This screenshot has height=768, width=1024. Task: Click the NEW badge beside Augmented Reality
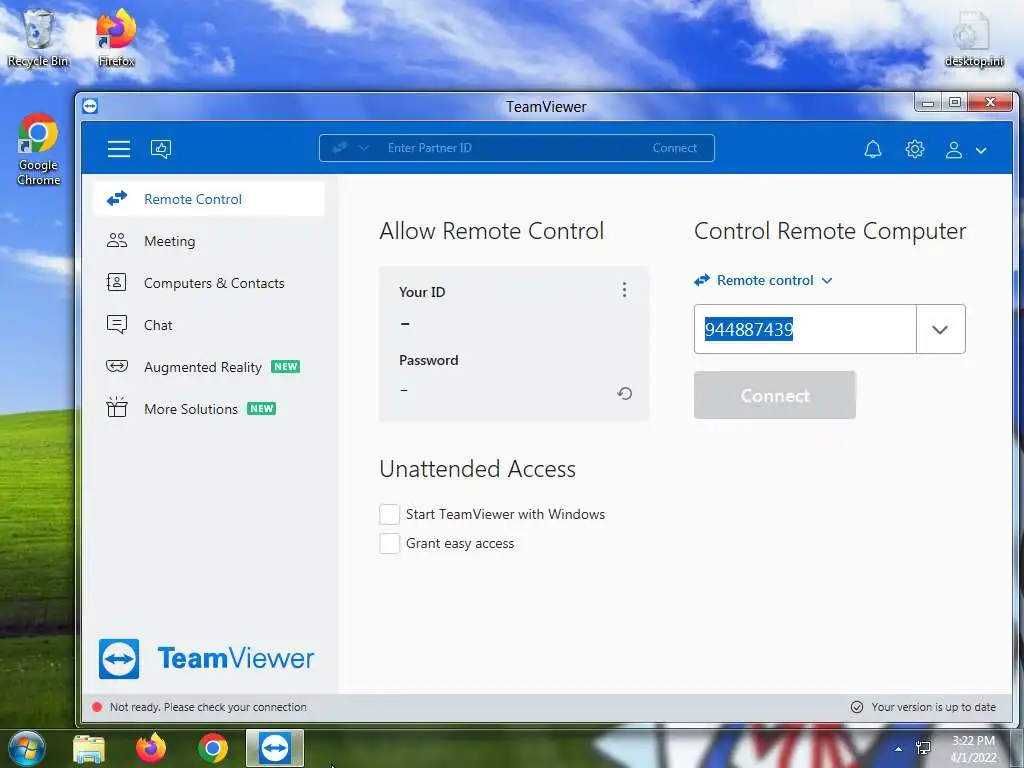point(285,366)
